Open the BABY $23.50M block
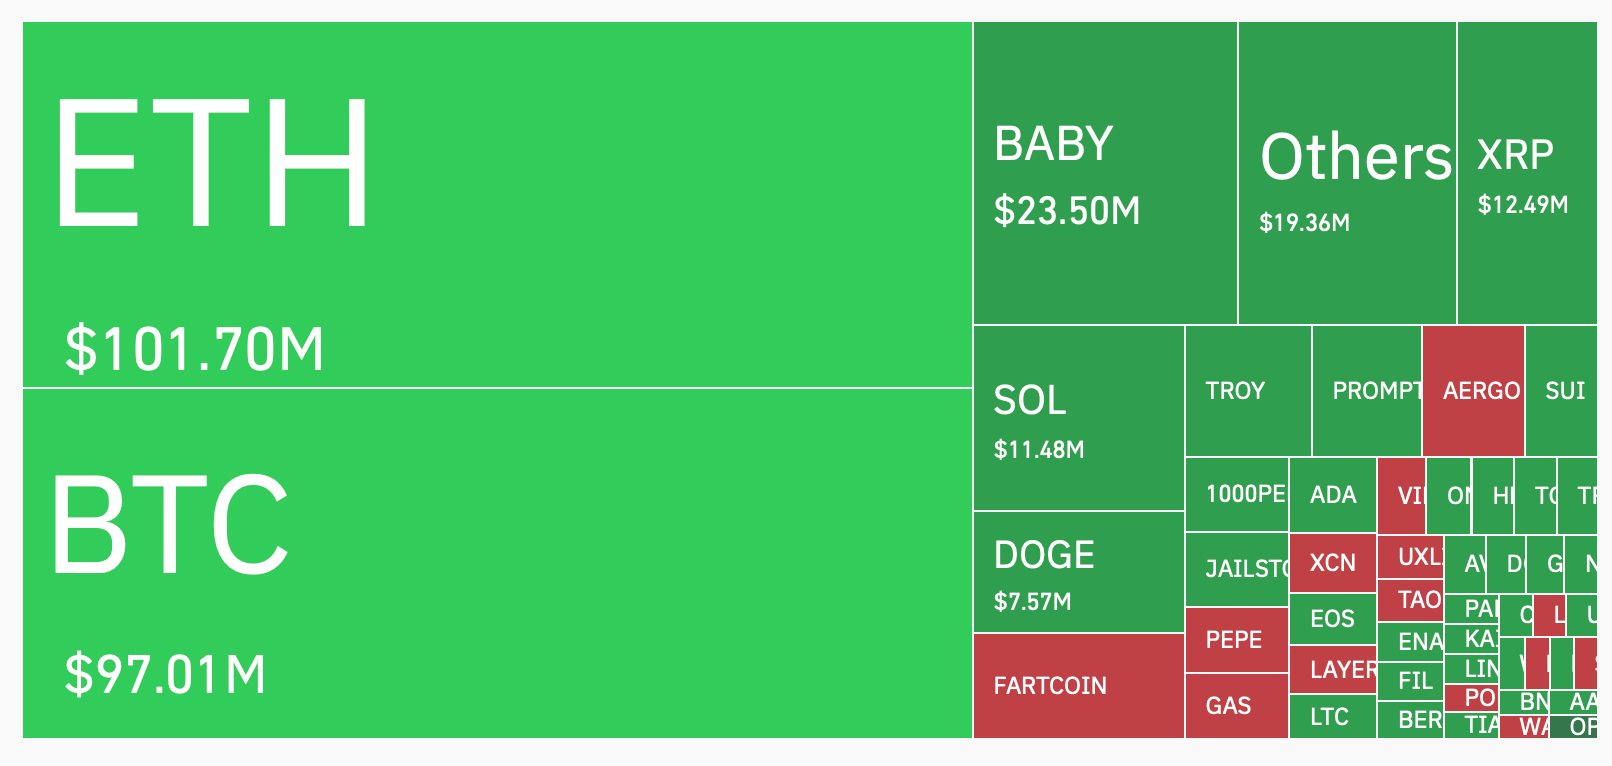Image resolution: width=1612 pixels, height=766 pixels. pos(1105,174)
